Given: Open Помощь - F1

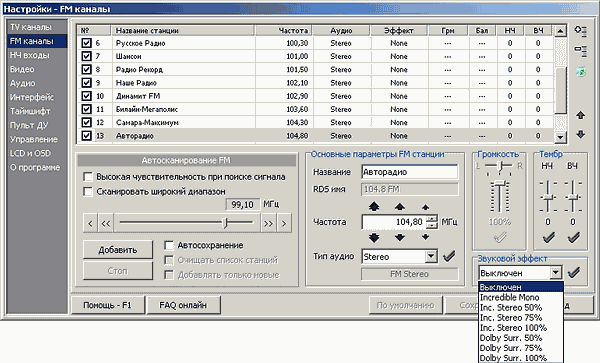Looking at the screenshot, I should click(x=107, y=305).
